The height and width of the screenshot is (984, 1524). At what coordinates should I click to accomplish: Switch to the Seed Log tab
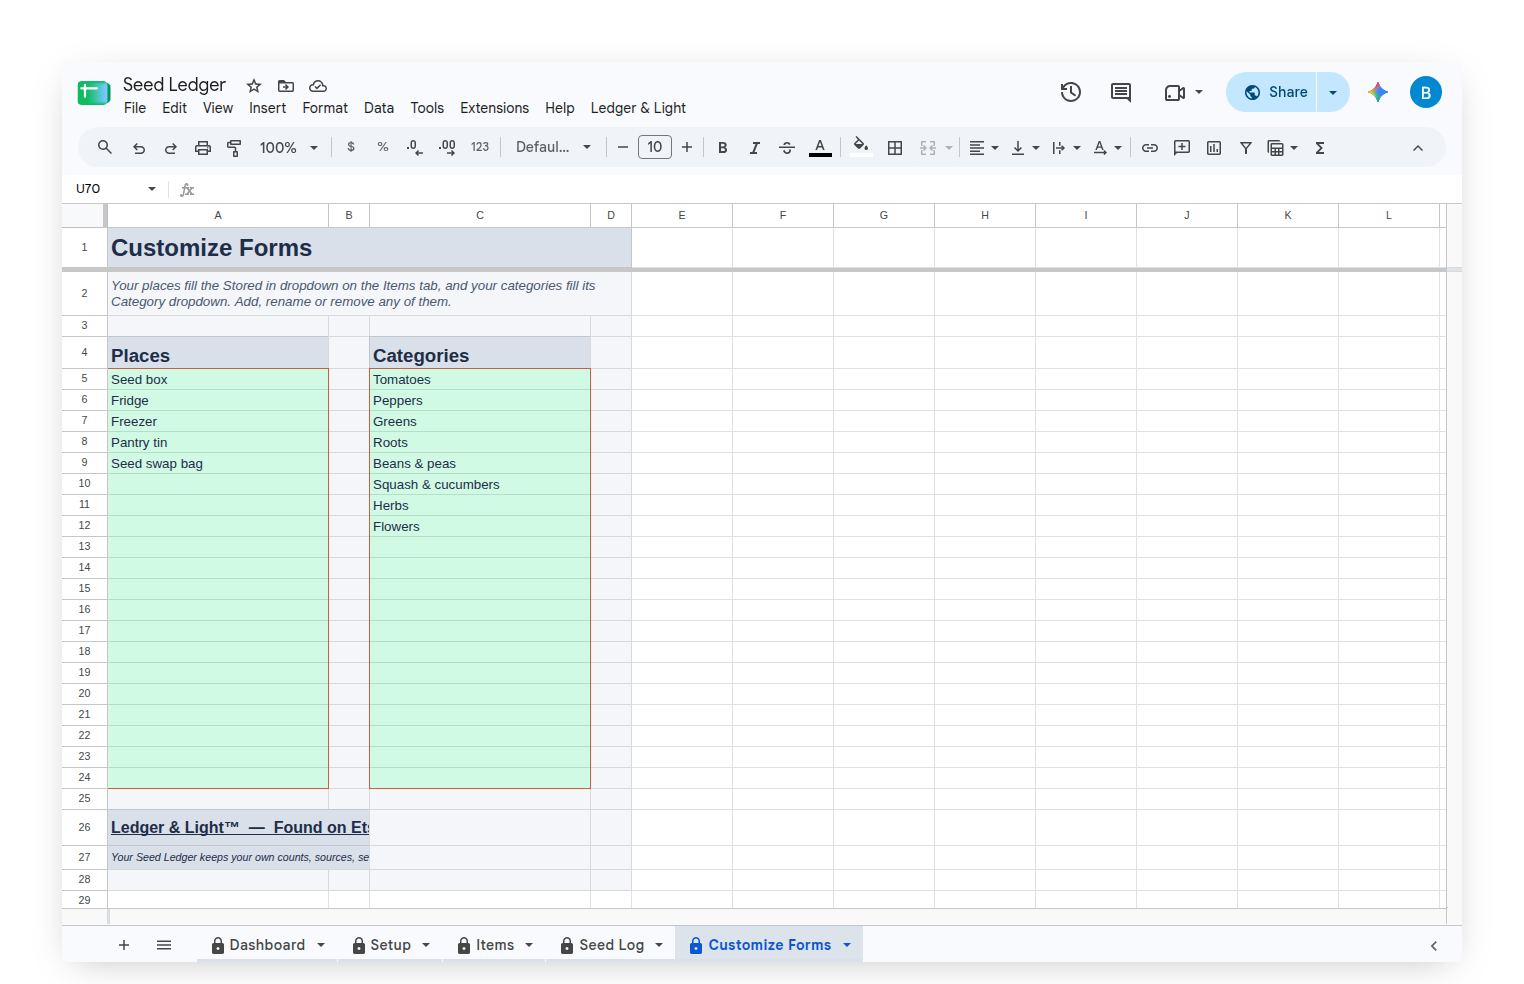pyautogui.click(x=610, y=945)
